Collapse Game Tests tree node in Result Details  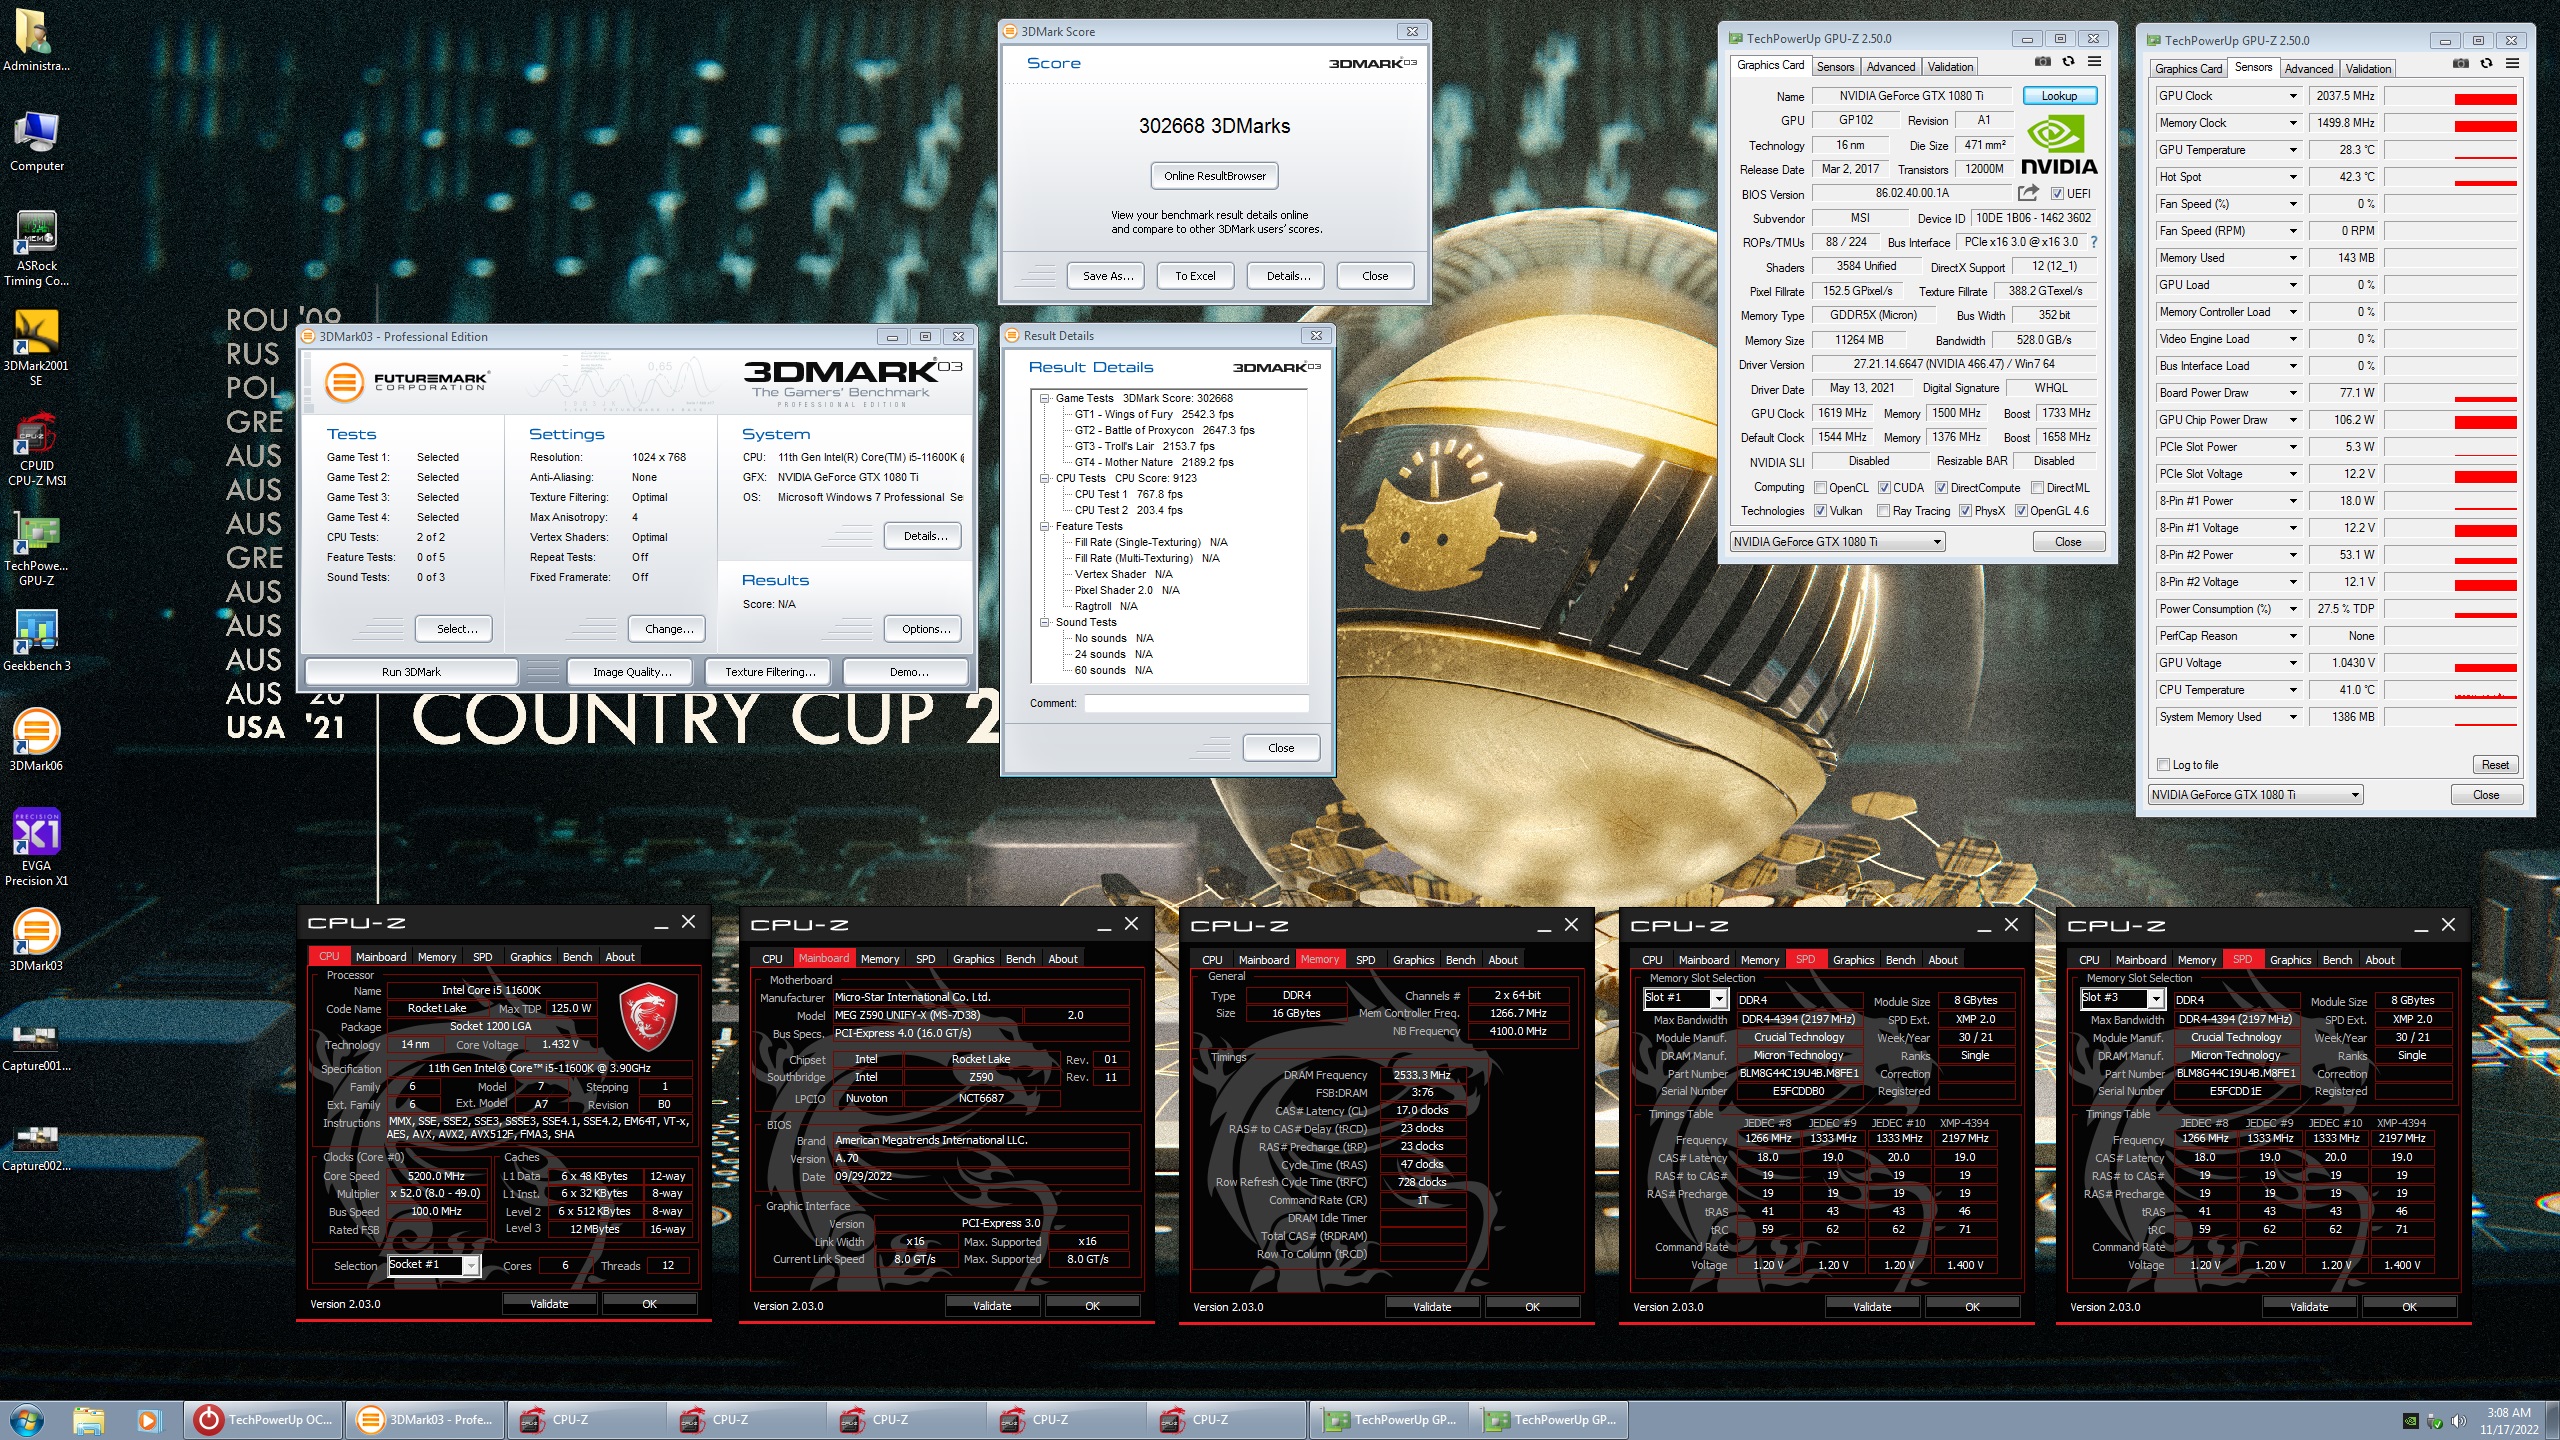[x=1044, y=398]
